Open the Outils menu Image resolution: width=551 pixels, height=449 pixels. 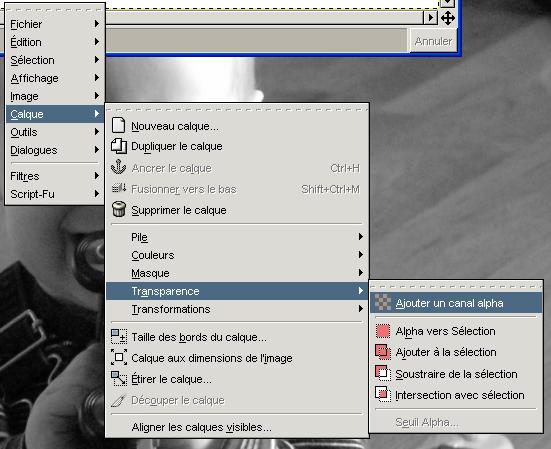tap(55, 132)
